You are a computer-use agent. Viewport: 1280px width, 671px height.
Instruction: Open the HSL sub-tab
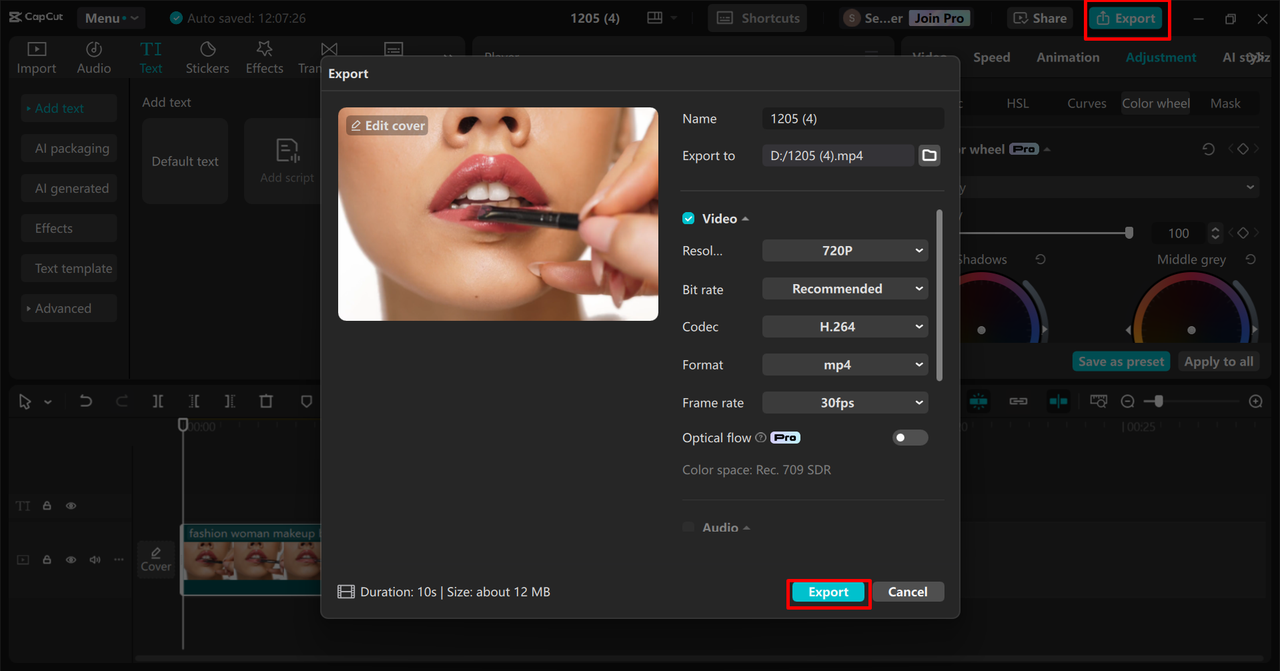click(x=1017, y=103)
